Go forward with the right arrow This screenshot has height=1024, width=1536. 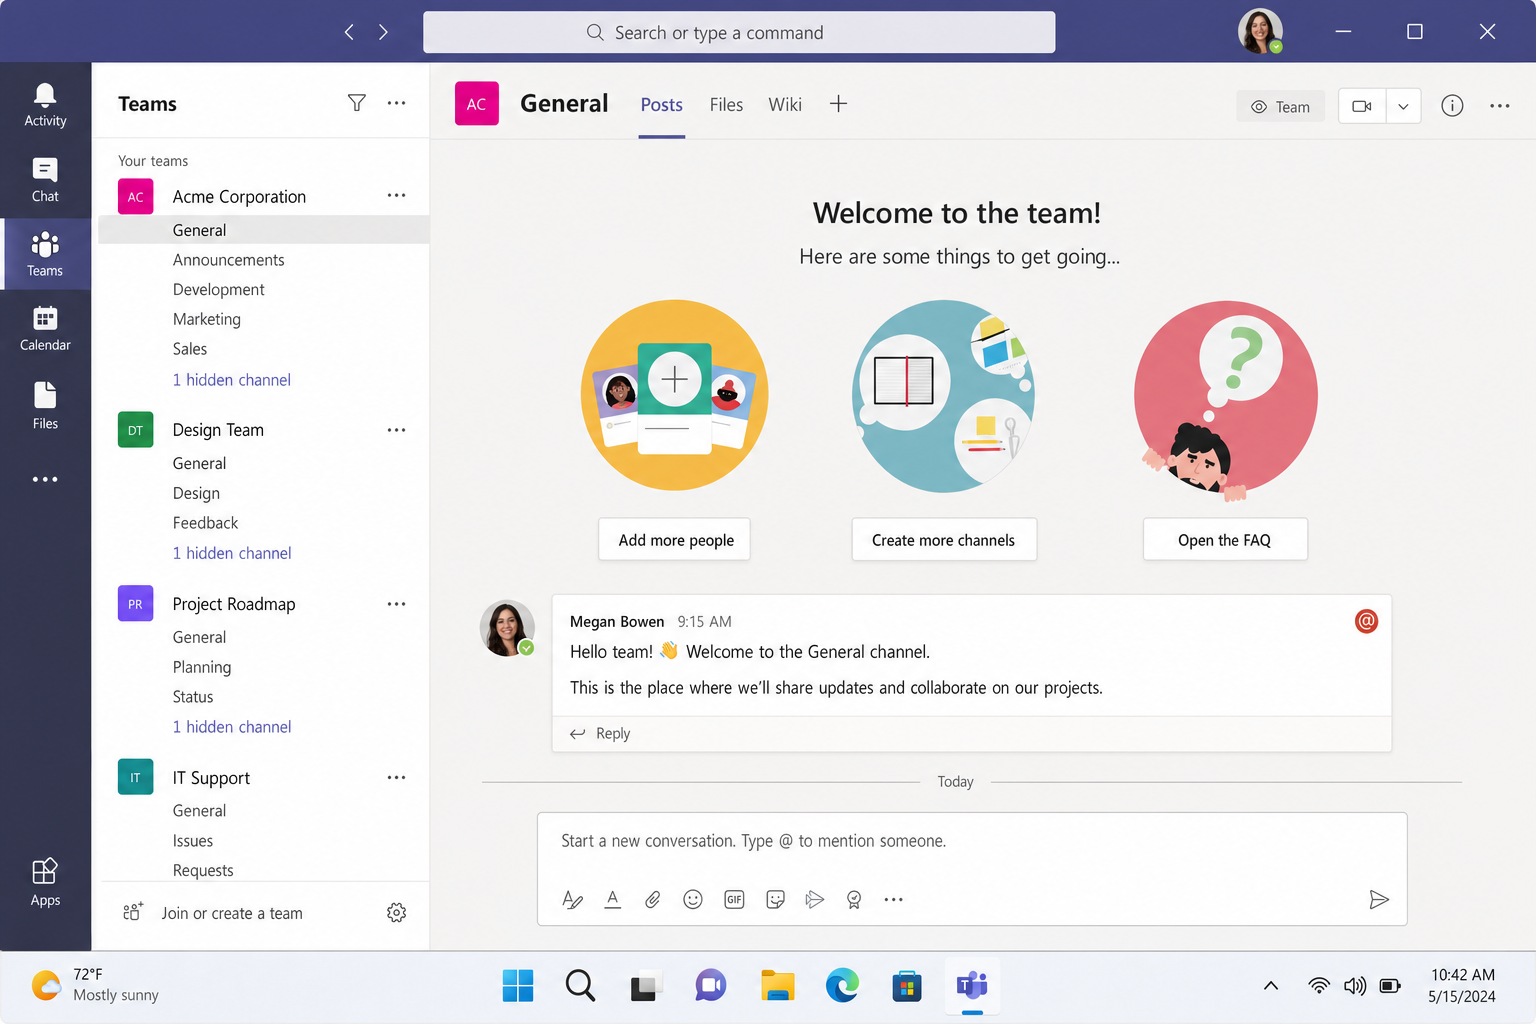click(x=383, y=32)
